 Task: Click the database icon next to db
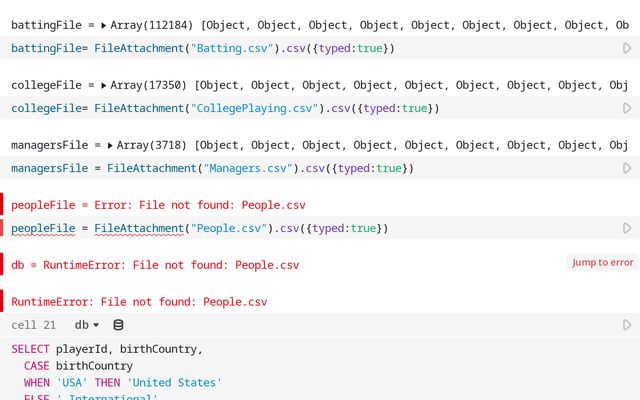119,325
